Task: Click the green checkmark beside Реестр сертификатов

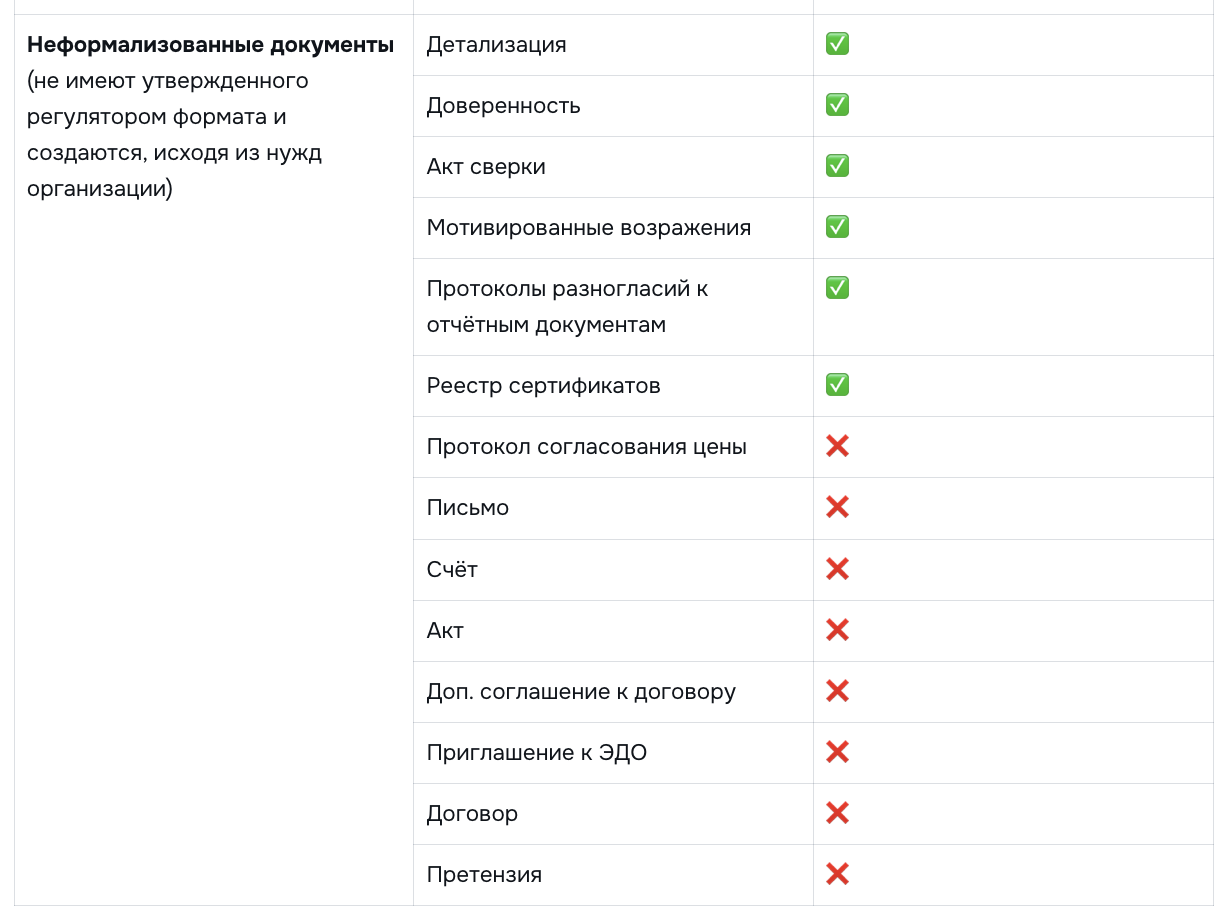Action: click(837, 385)
